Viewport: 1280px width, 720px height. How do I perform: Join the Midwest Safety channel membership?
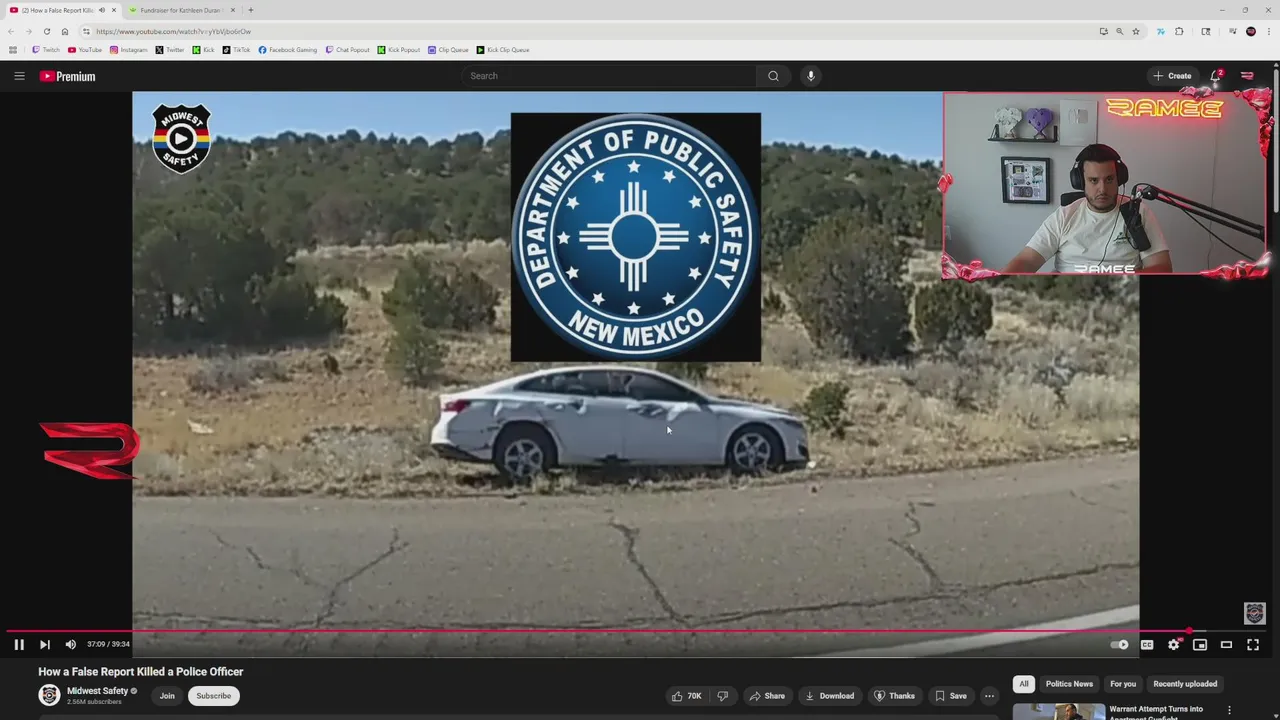167,696
